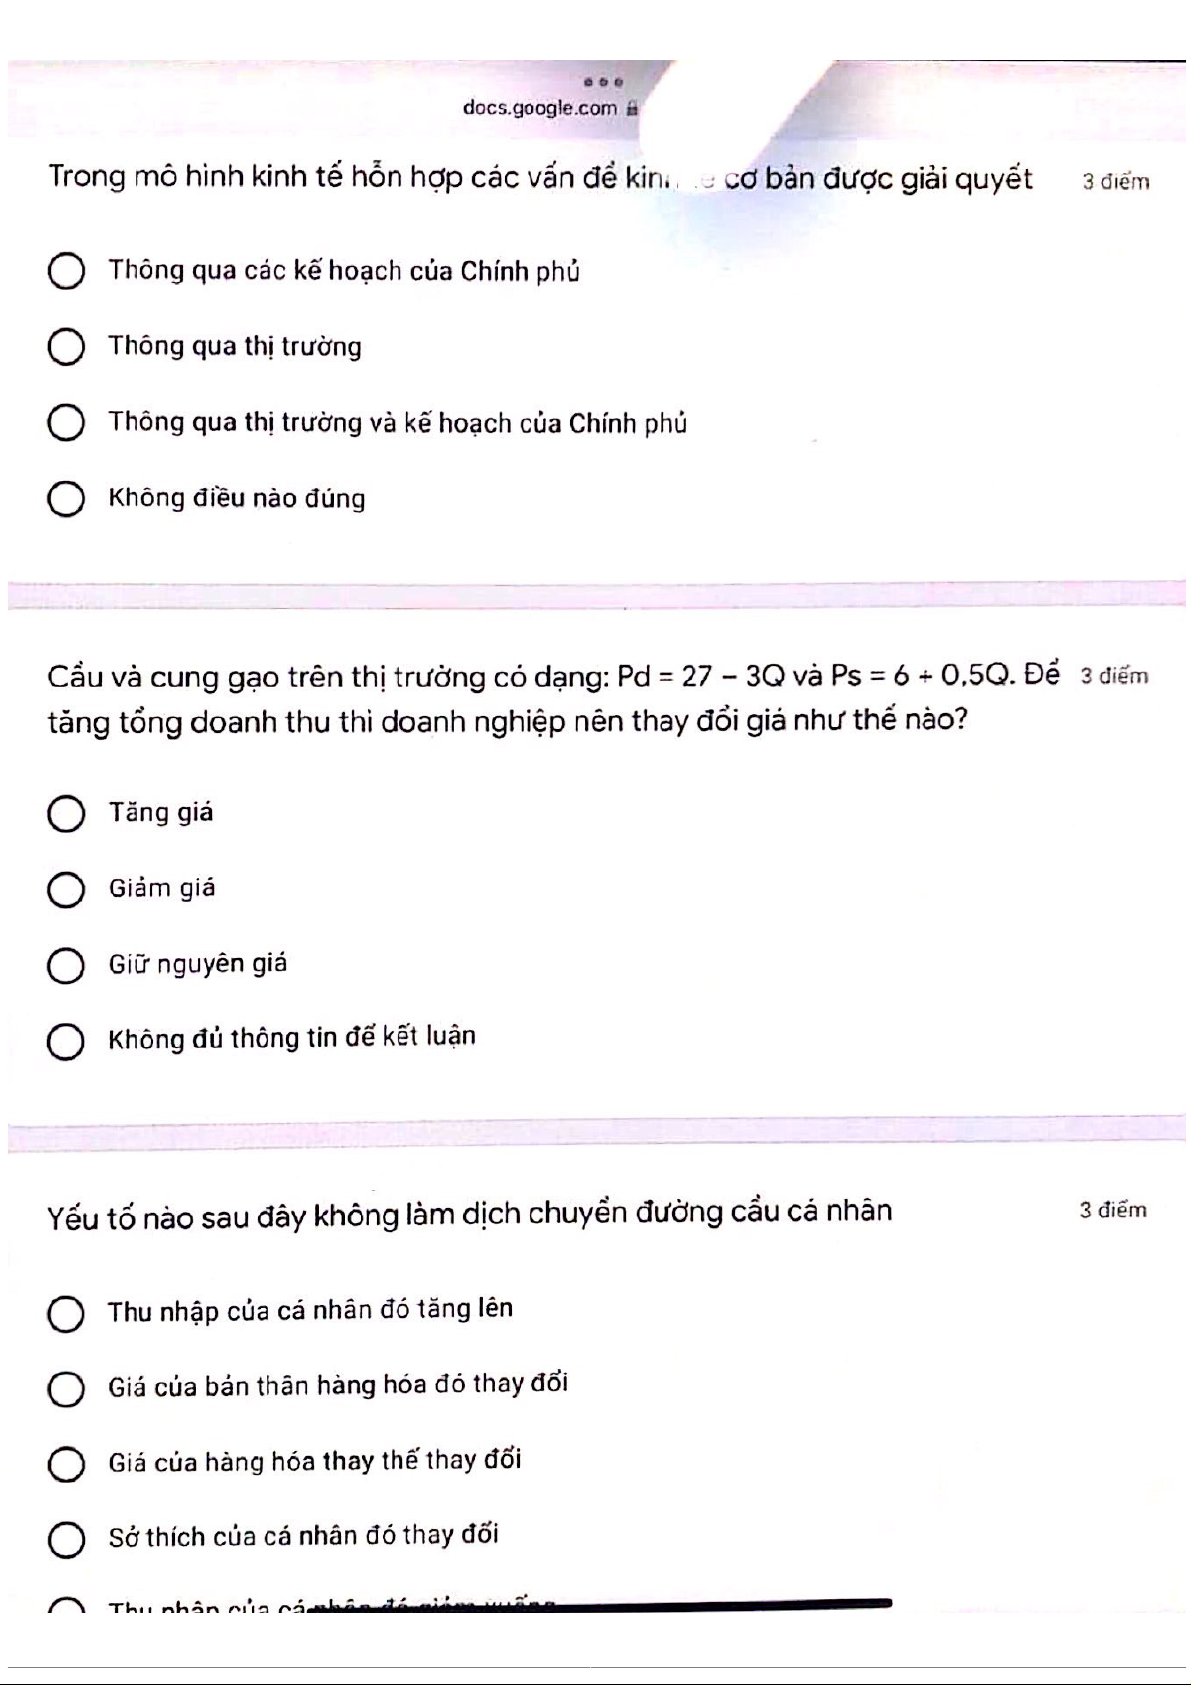
Task: Click the three-dot menu above the address
Action: [604, 81]
